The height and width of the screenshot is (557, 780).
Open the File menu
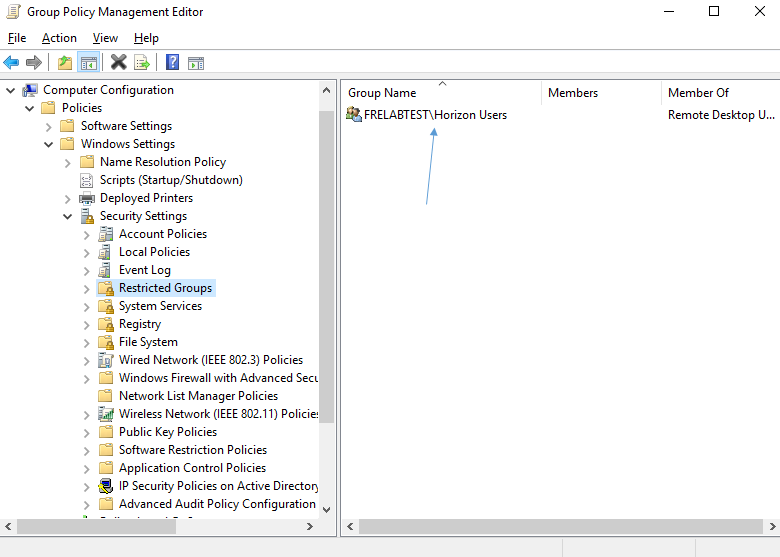pyautogui.click(x=17, y=38)
